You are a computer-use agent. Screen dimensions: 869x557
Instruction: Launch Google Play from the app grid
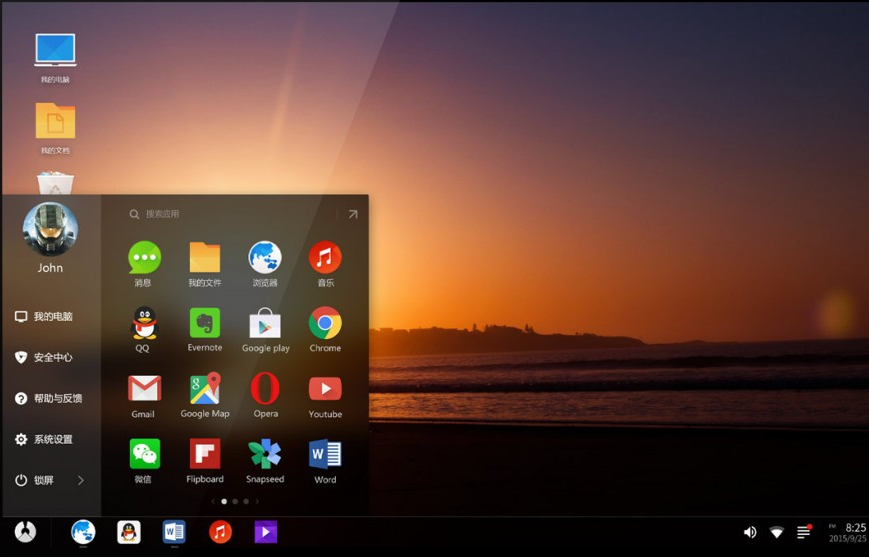coord(265,324)
